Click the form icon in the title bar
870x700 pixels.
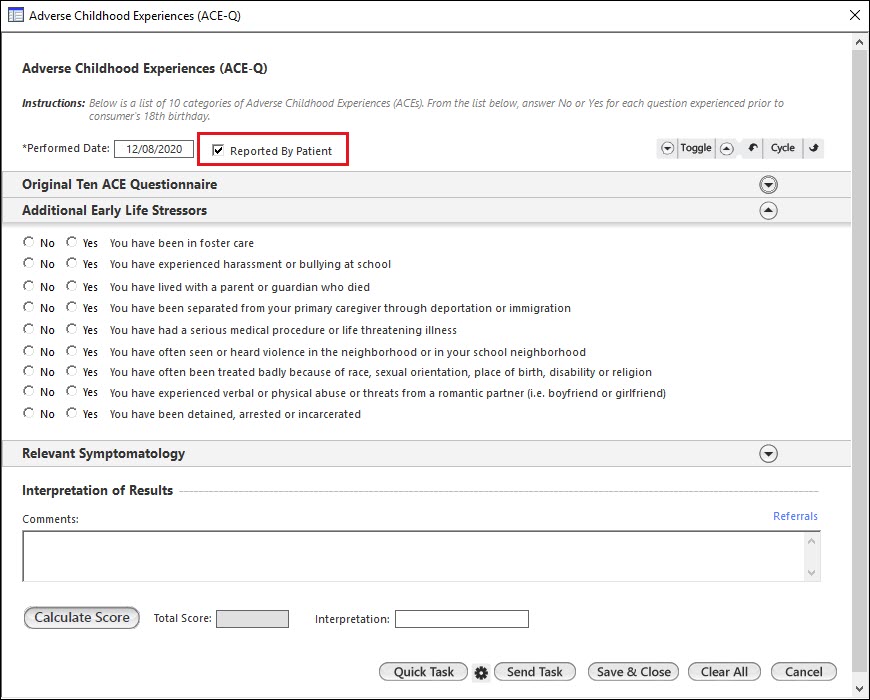click(x=15, y=15)
